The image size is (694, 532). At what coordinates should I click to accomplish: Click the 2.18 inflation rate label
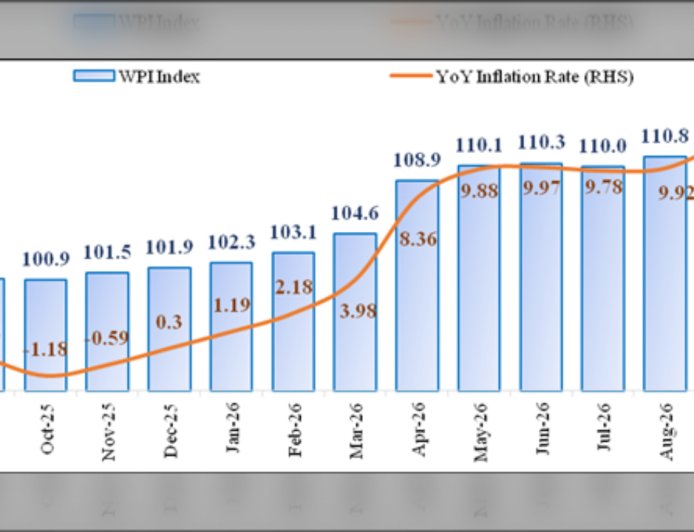pos(293,287)
